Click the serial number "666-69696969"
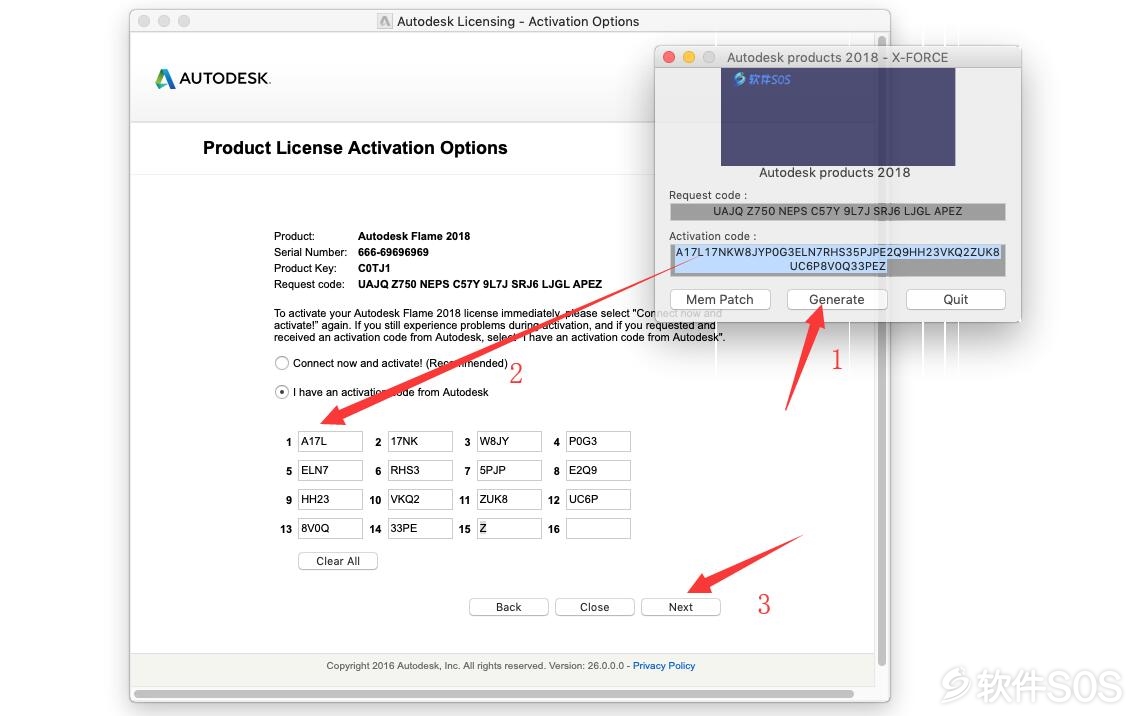This screenshot has width=1139, height=716. pos(393,252)
